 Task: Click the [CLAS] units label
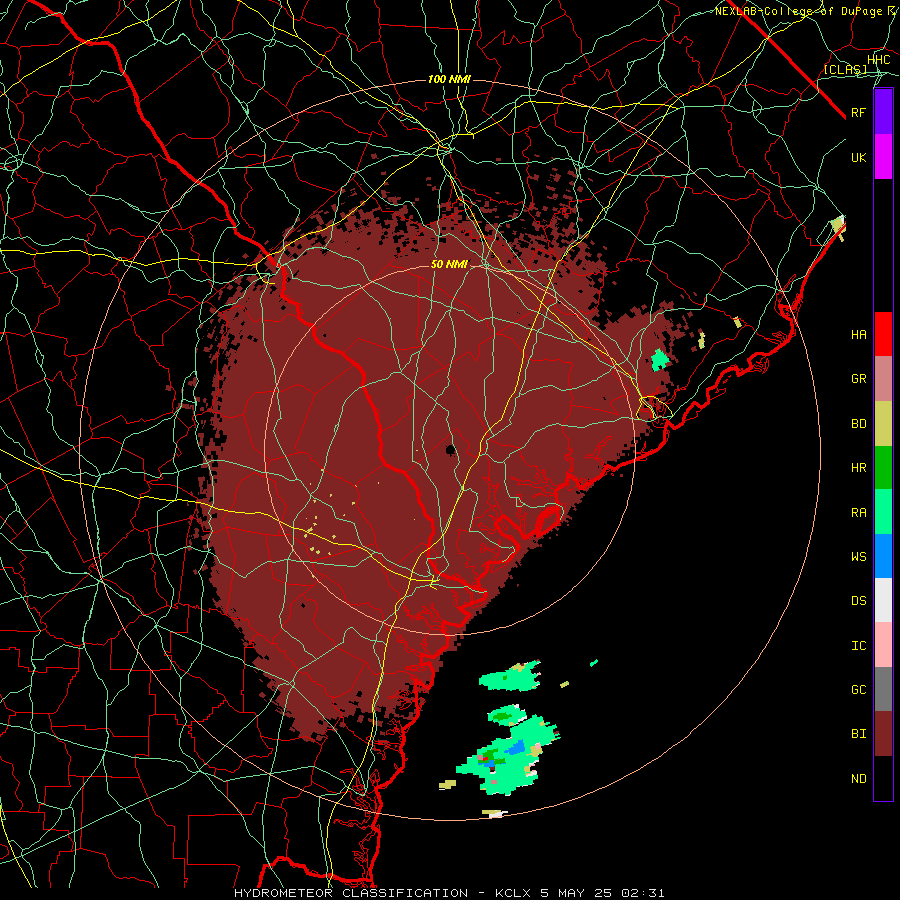pos(845,69)
